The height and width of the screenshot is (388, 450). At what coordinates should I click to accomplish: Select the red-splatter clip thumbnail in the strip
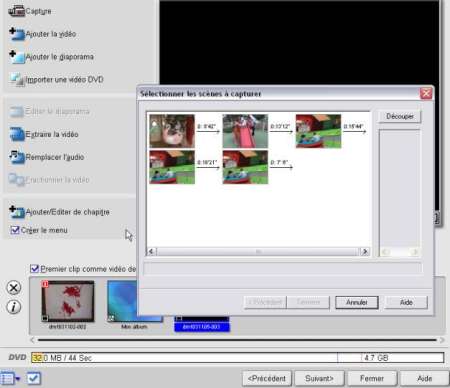(68, 301)
